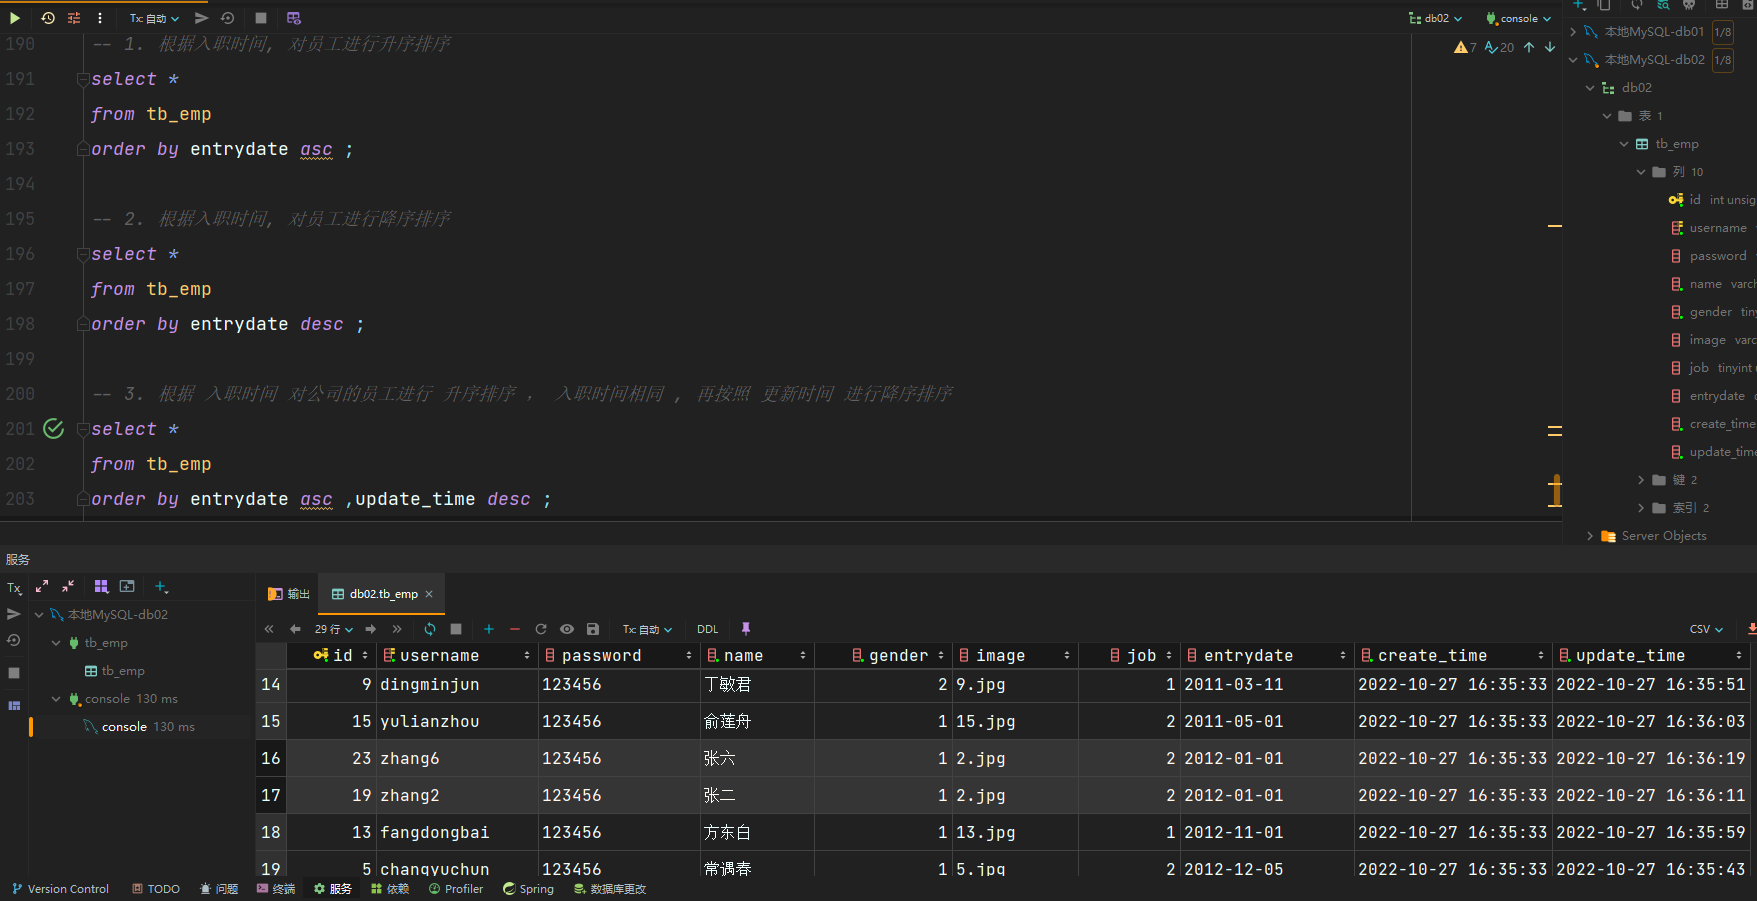
Task: Select the cell containing dingminjun
Action: point(458,685)
